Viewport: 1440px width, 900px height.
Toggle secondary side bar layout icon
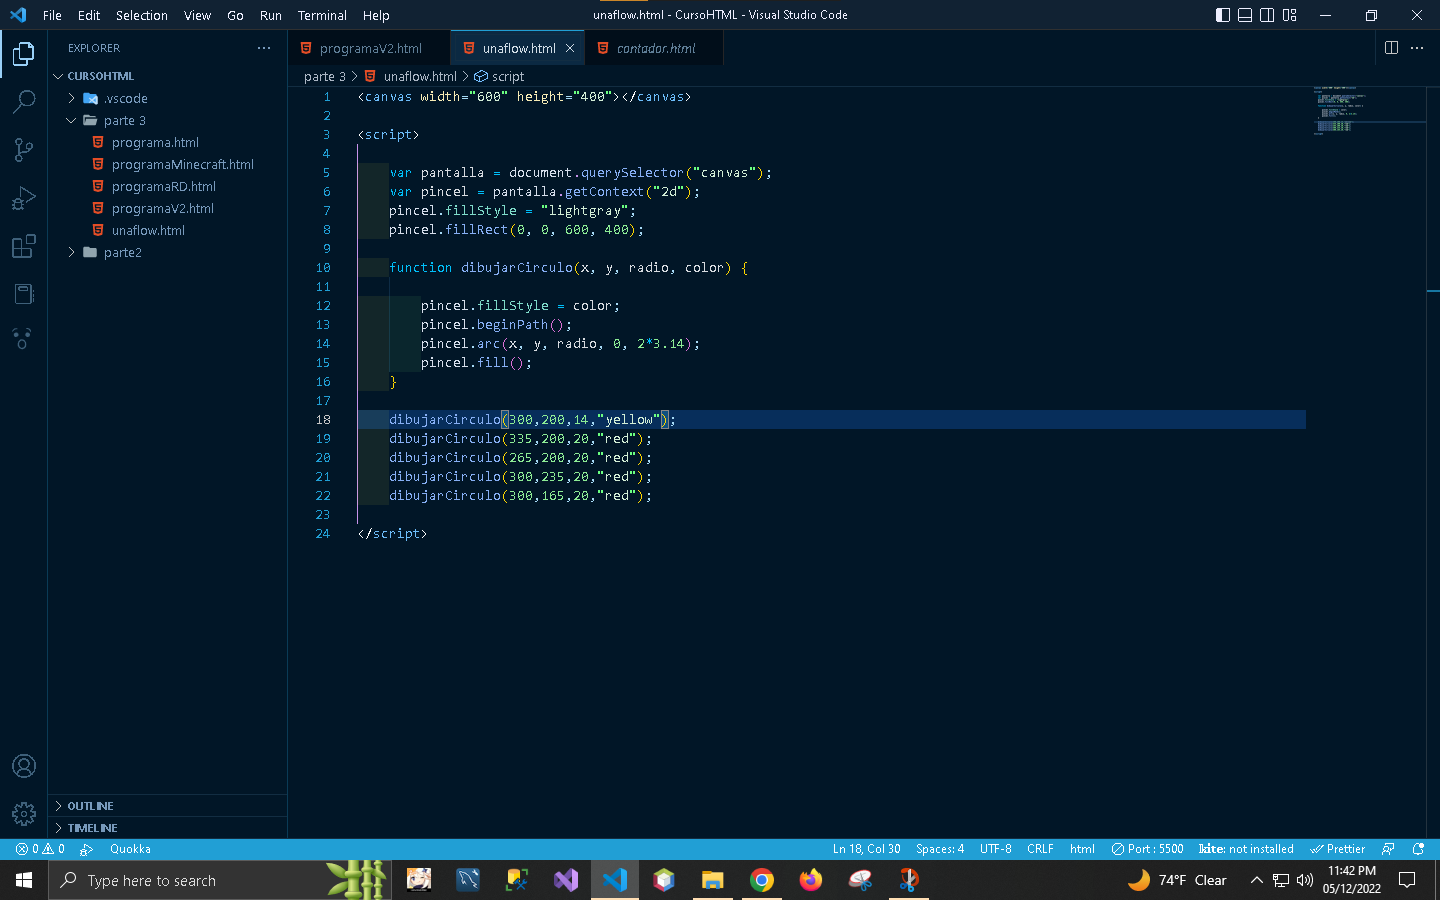pyautogui.click(x=1267, y=15)
